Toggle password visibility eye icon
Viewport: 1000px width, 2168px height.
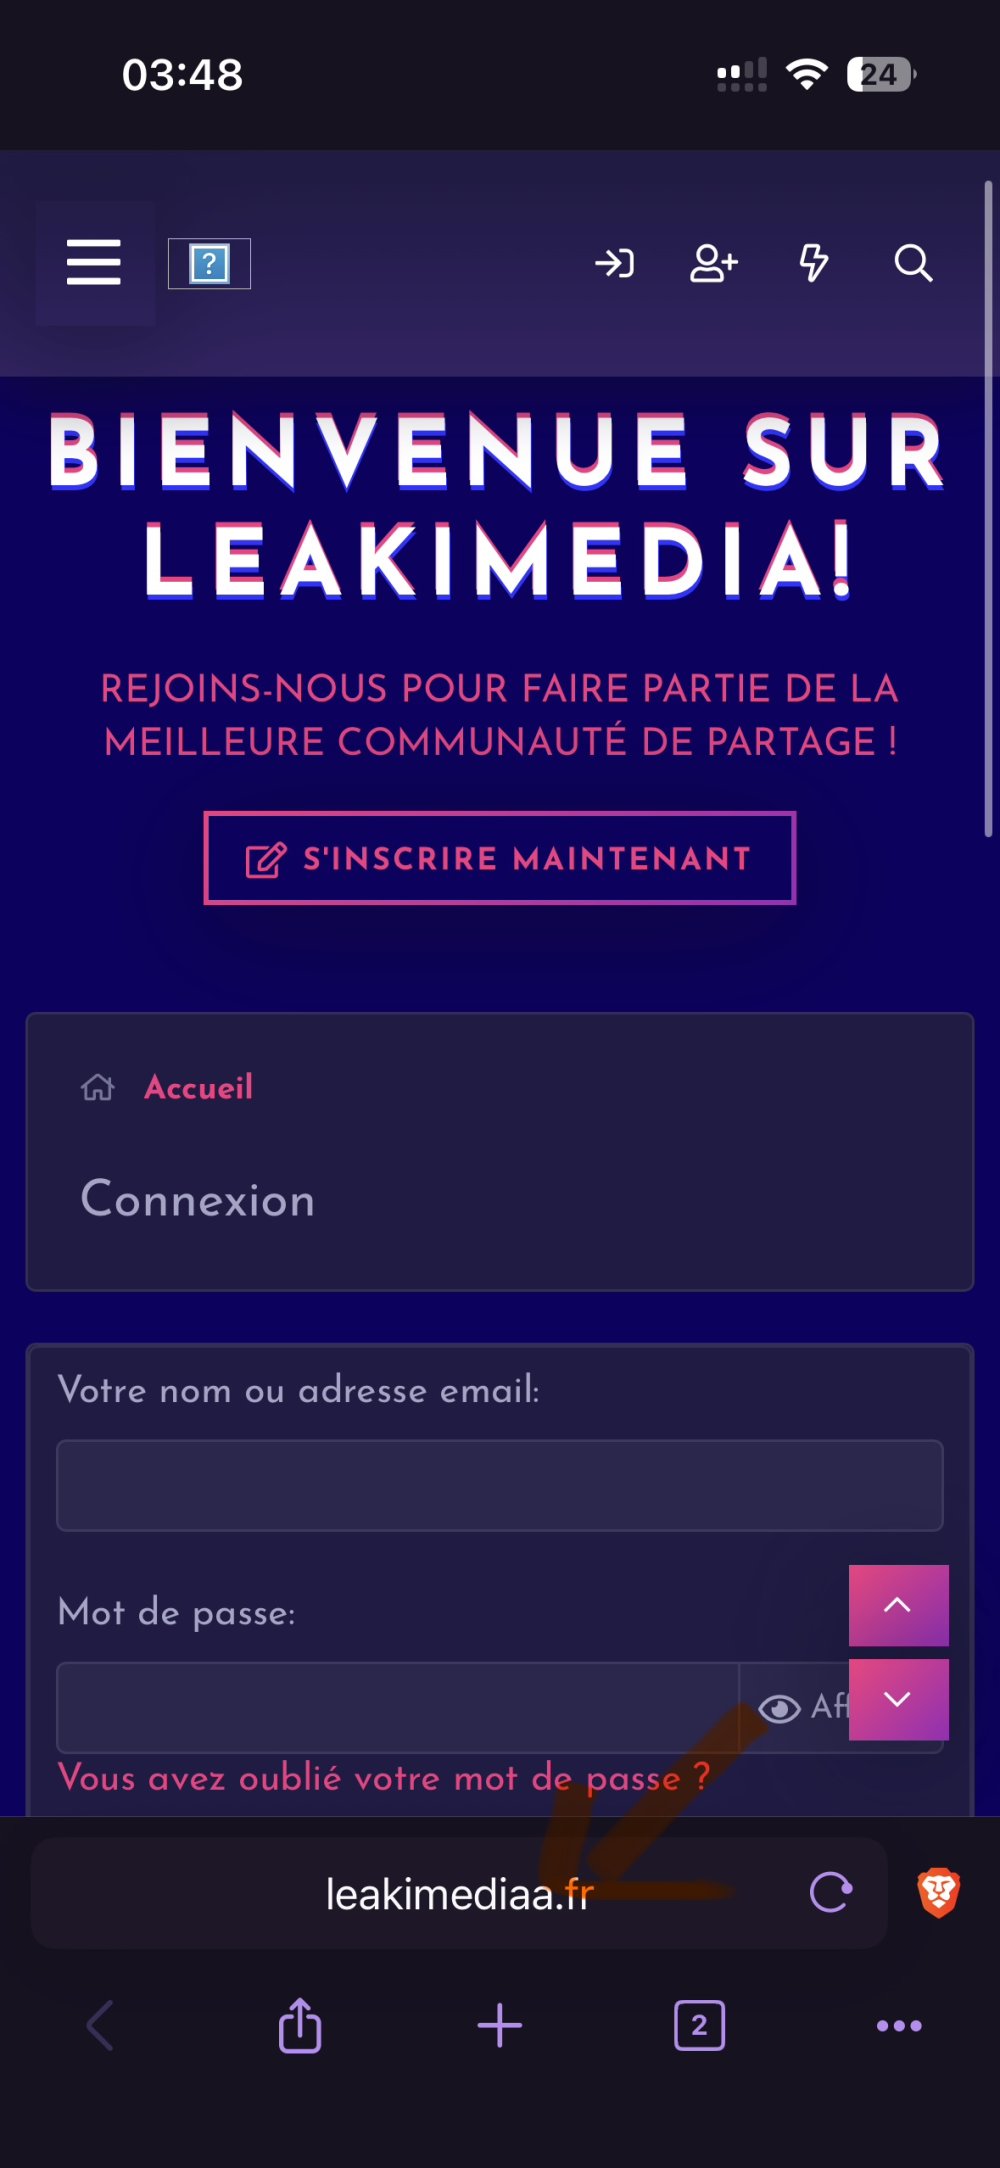pyautogui.click(x=780, y=1708)
